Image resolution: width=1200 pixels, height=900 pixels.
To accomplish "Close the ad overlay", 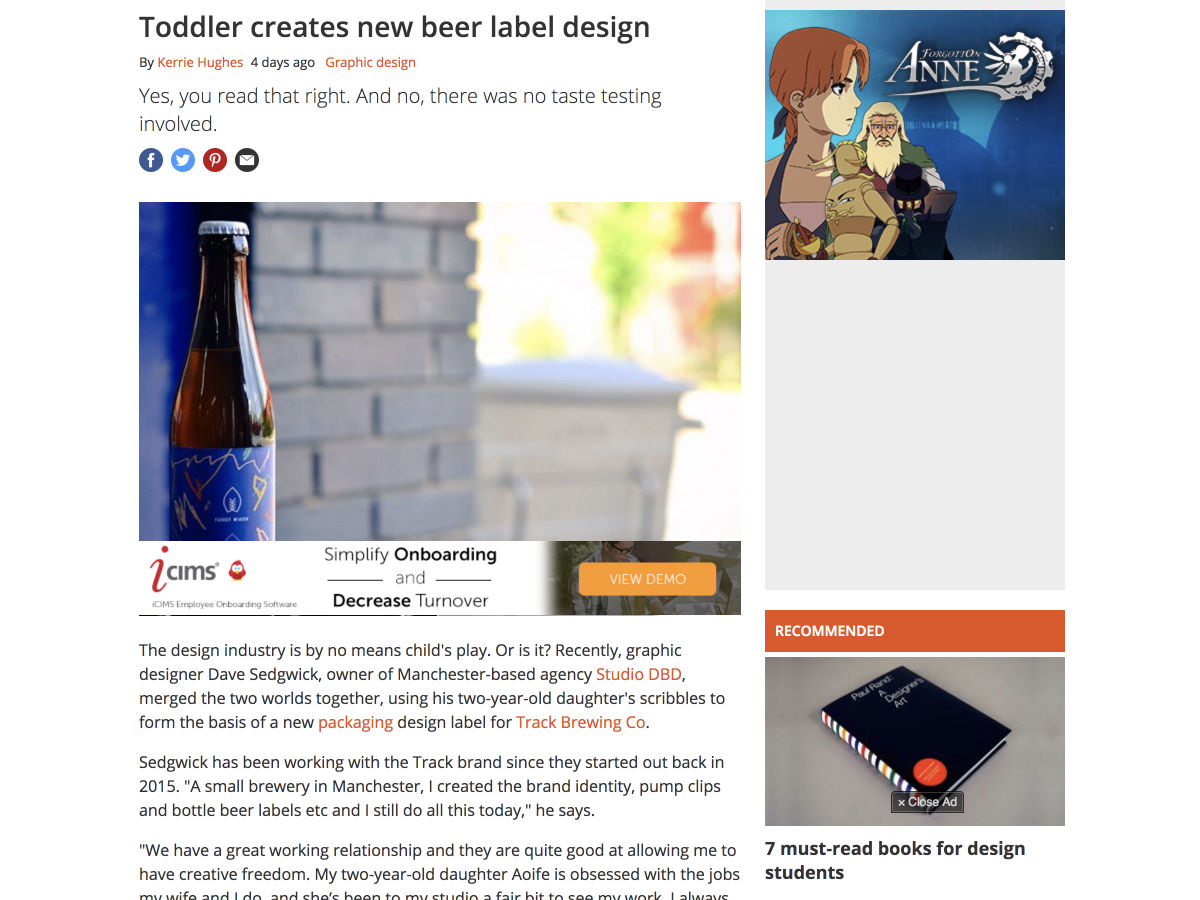I will click(x=927, y=802).
